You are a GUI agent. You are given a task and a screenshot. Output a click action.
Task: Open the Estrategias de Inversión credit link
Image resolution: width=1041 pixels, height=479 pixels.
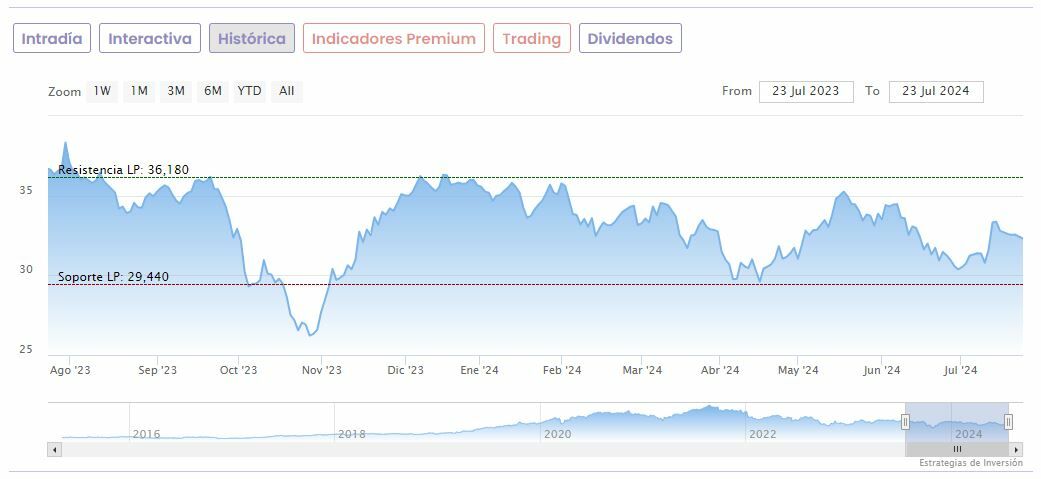[x=971, y=463]
